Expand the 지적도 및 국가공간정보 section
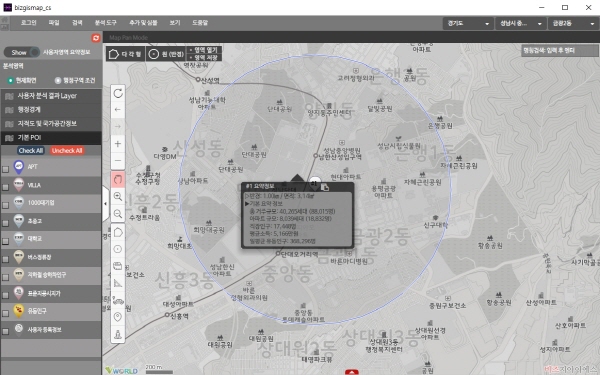 tap(51, 124)
